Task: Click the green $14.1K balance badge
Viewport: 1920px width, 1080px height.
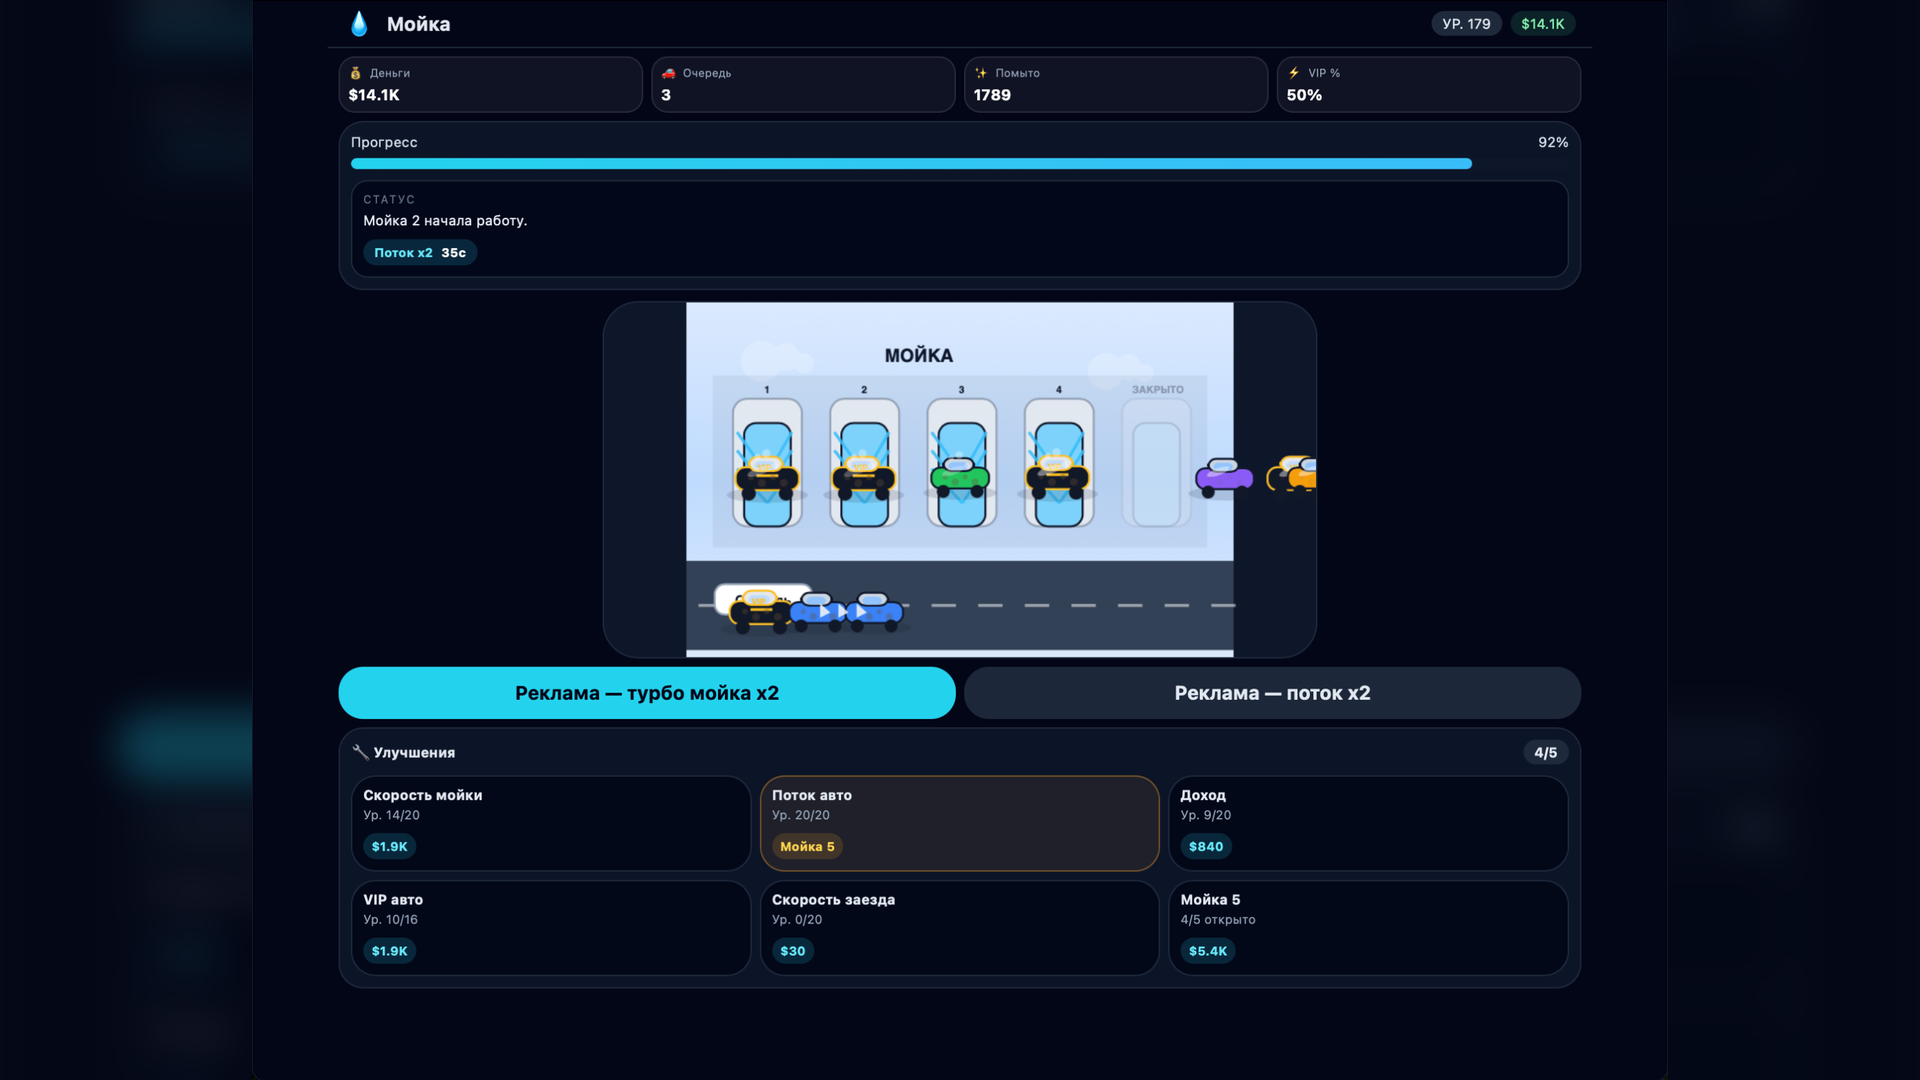Action: 1542,24
